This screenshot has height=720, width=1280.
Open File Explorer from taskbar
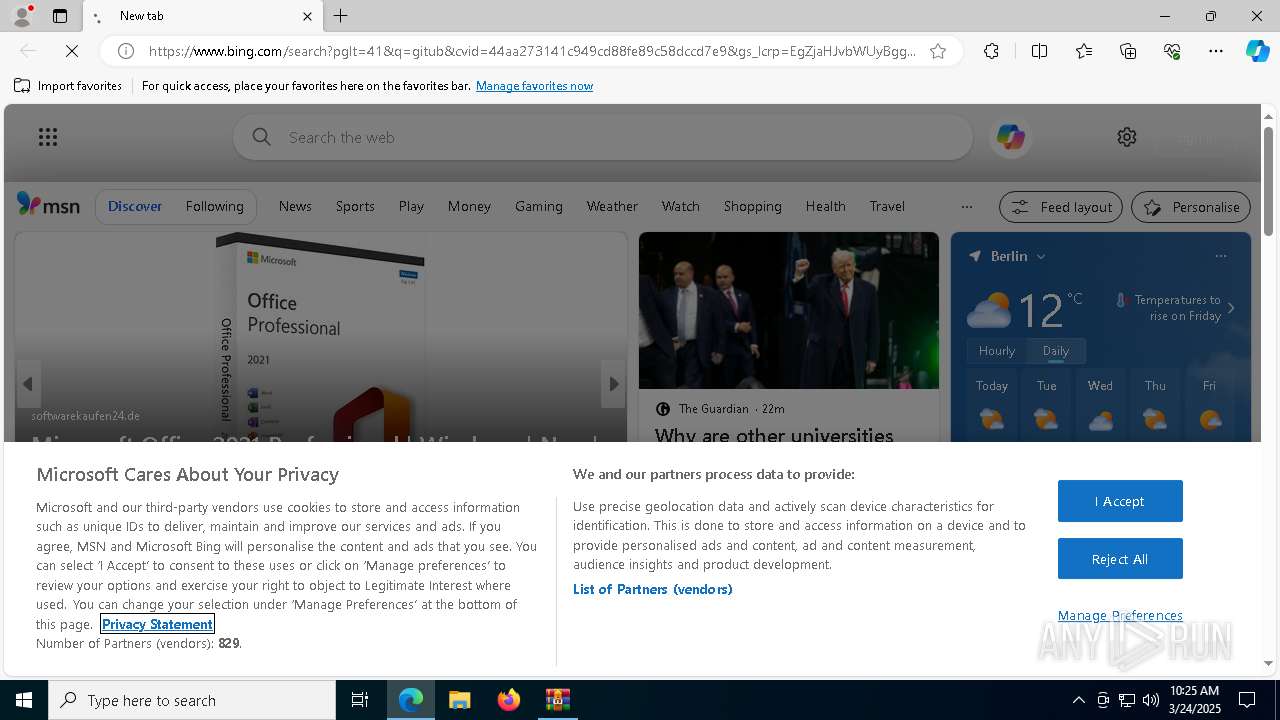click(x=459, y=700)
